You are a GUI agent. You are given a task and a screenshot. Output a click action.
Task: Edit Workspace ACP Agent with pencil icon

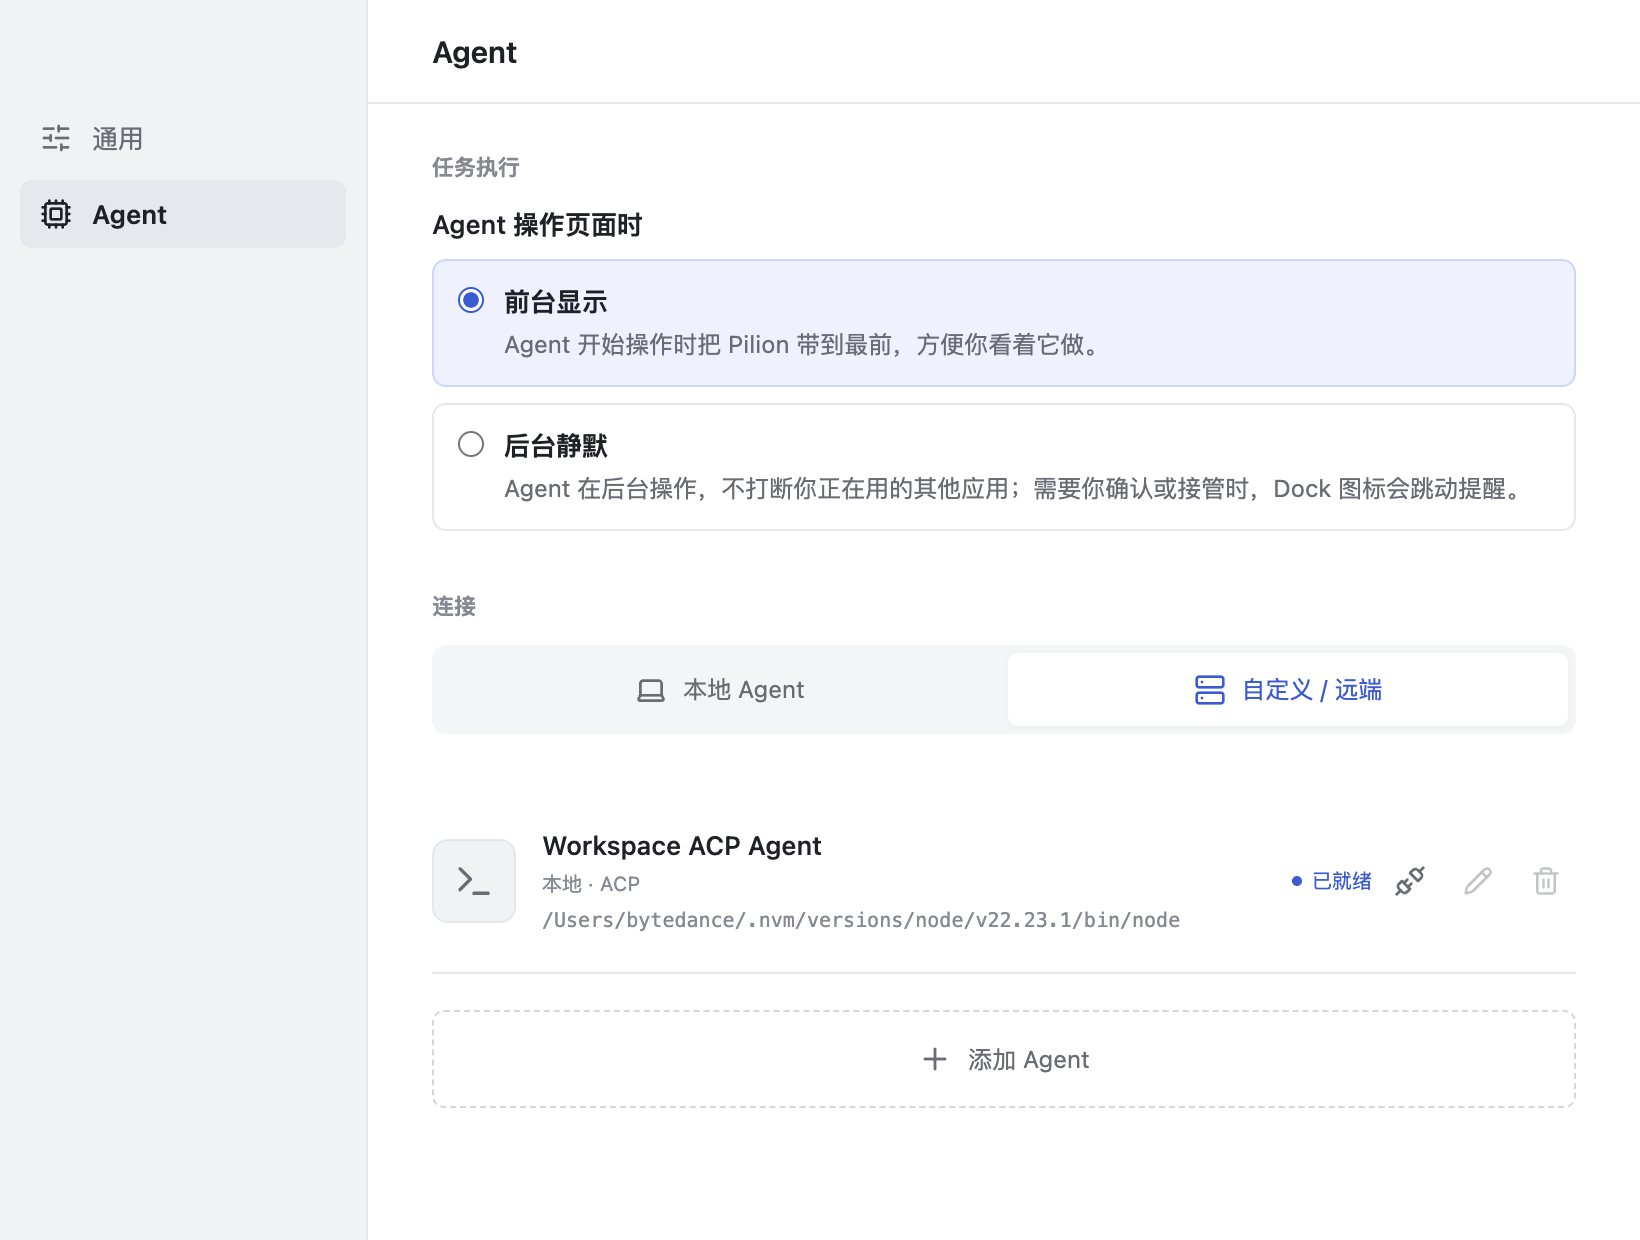point(1478,881)
